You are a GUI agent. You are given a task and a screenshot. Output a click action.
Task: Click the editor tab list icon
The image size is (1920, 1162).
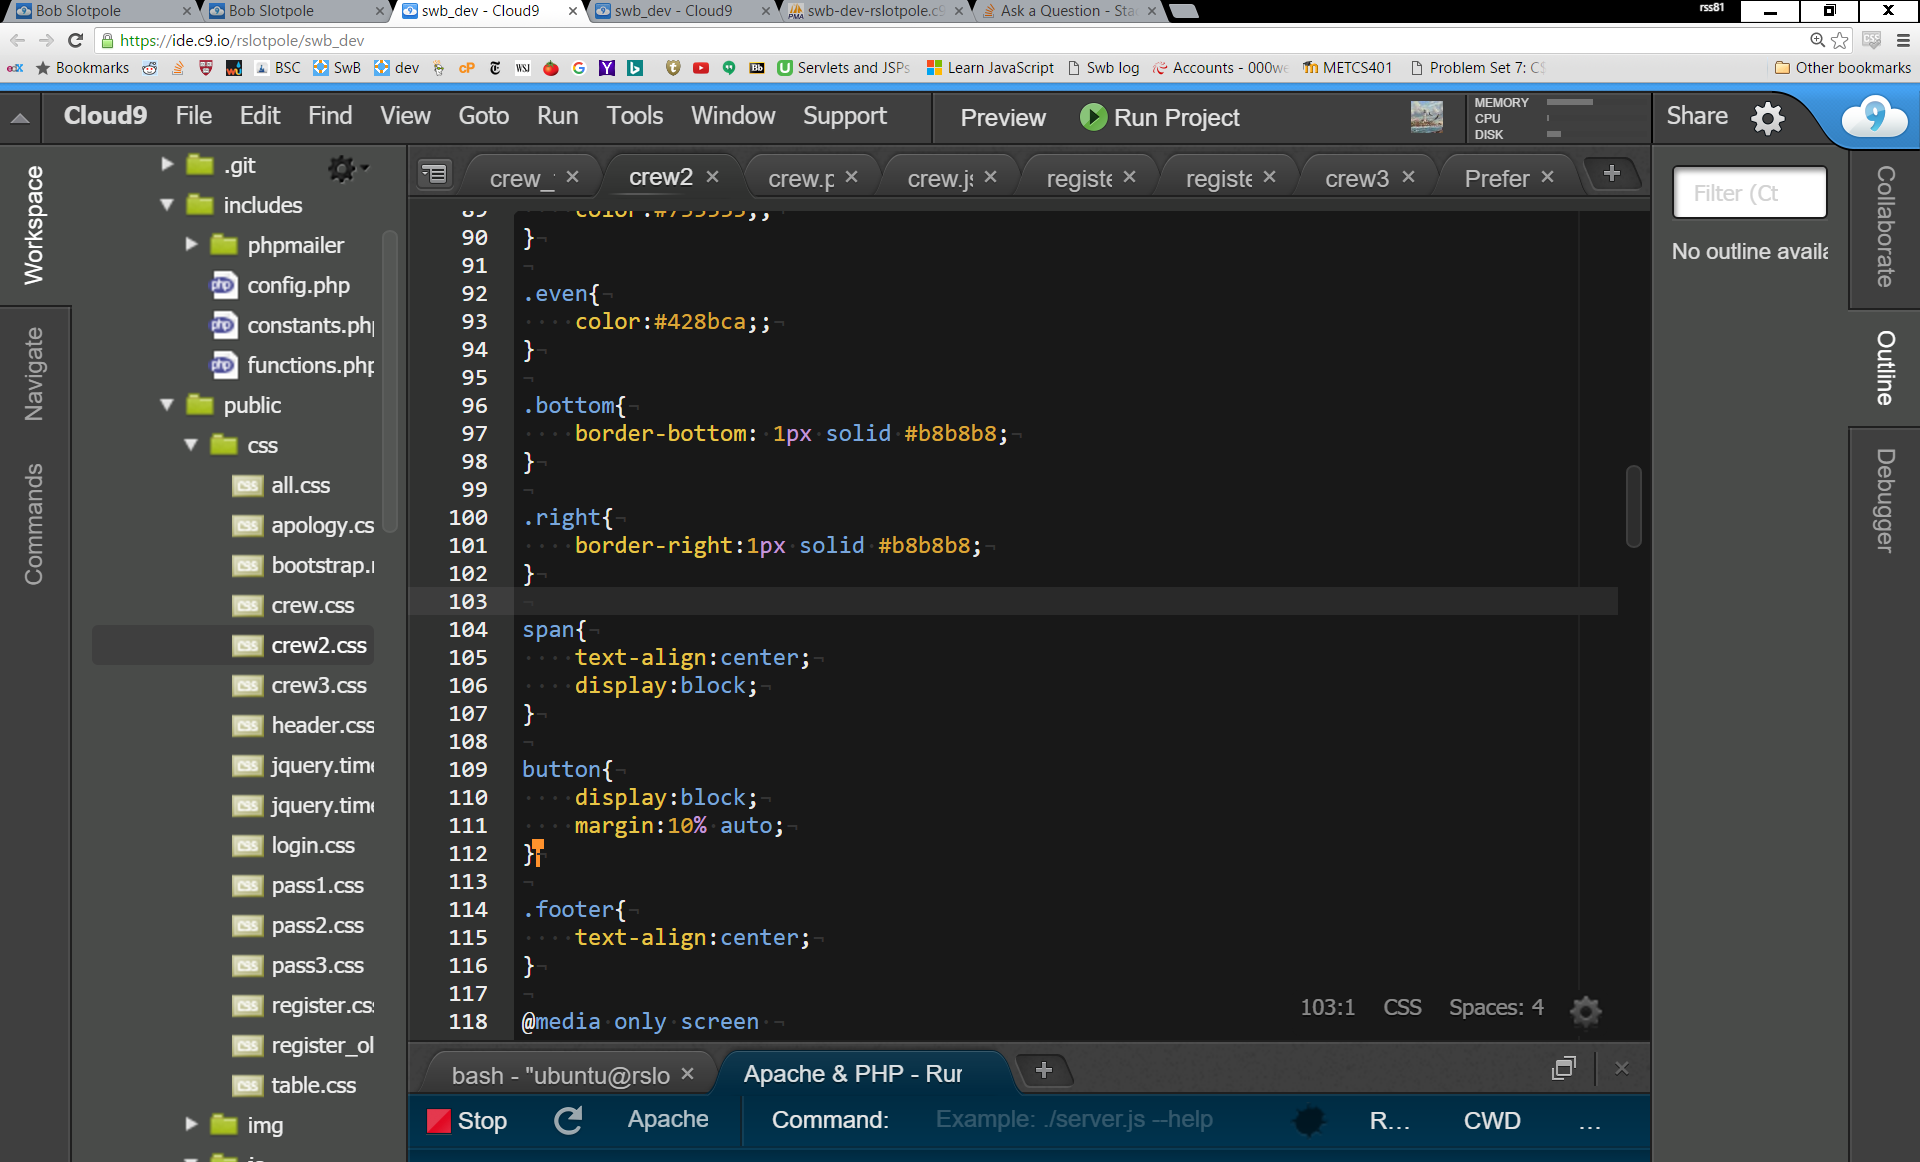pyautogui.click(x=435, y=175)
